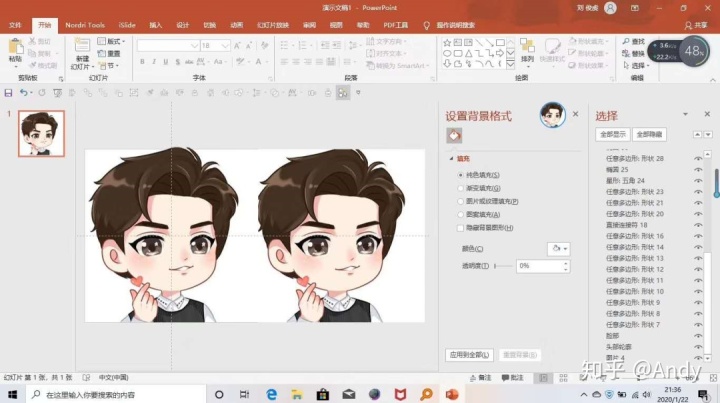
Task: Switch to the 设计 Design tab
Action: pyautogui.click(x=183, y=25)
